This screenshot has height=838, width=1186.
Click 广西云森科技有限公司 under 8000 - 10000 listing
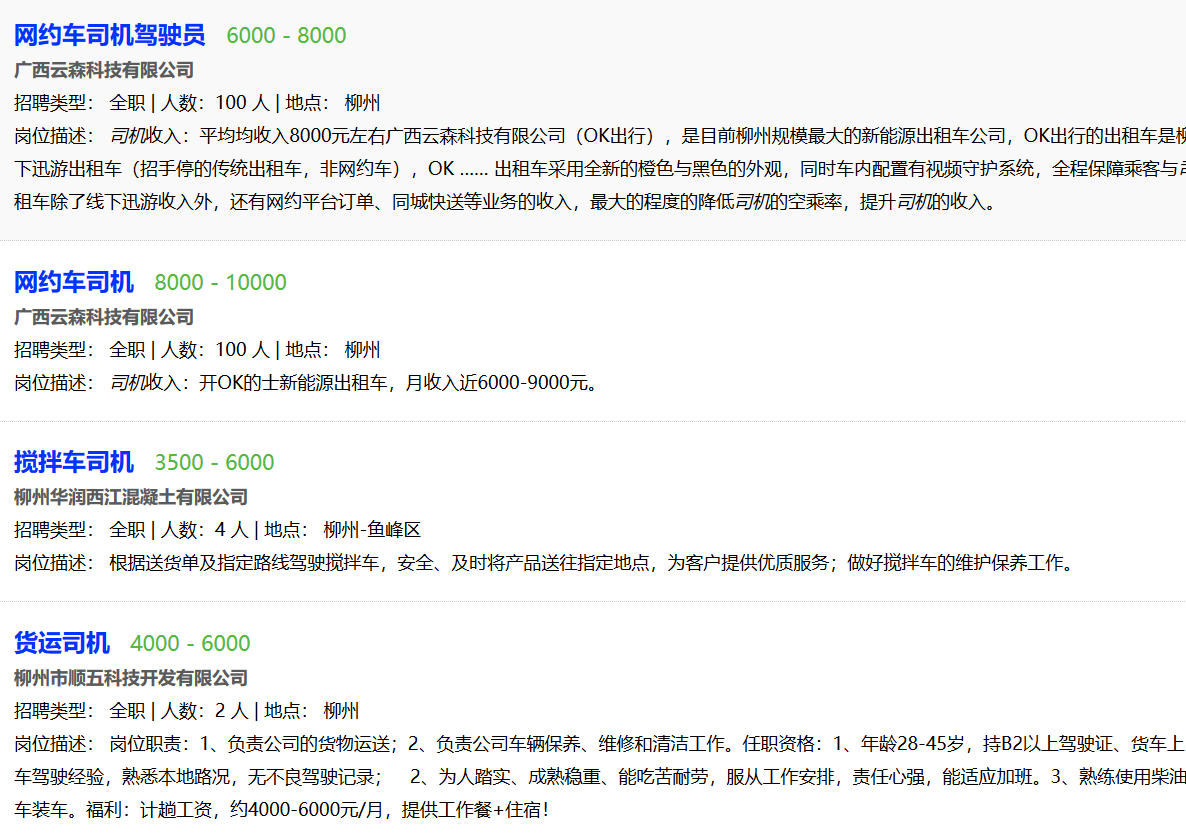(104, 317)
